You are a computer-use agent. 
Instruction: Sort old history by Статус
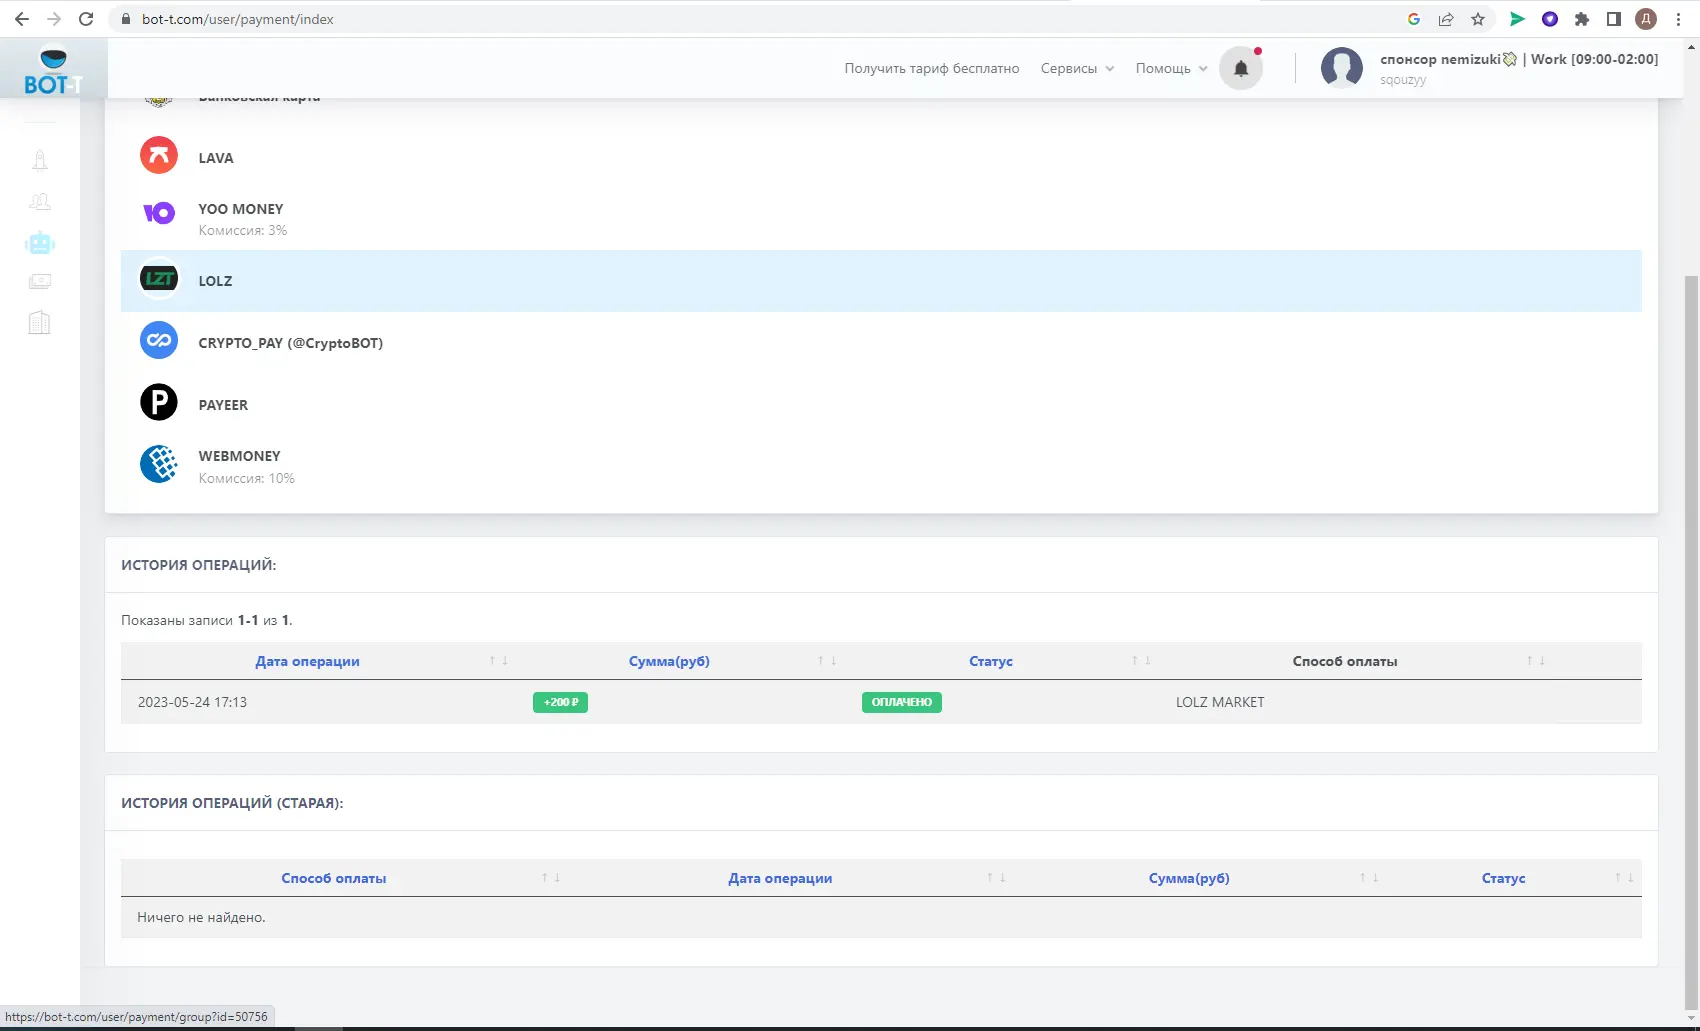[x=1504, y=878]
